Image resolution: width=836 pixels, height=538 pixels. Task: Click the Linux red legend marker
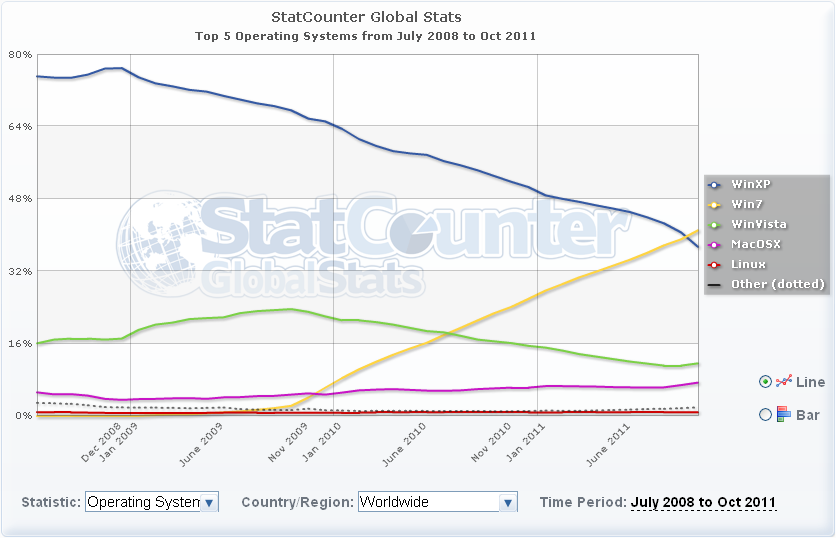[714, 265]
